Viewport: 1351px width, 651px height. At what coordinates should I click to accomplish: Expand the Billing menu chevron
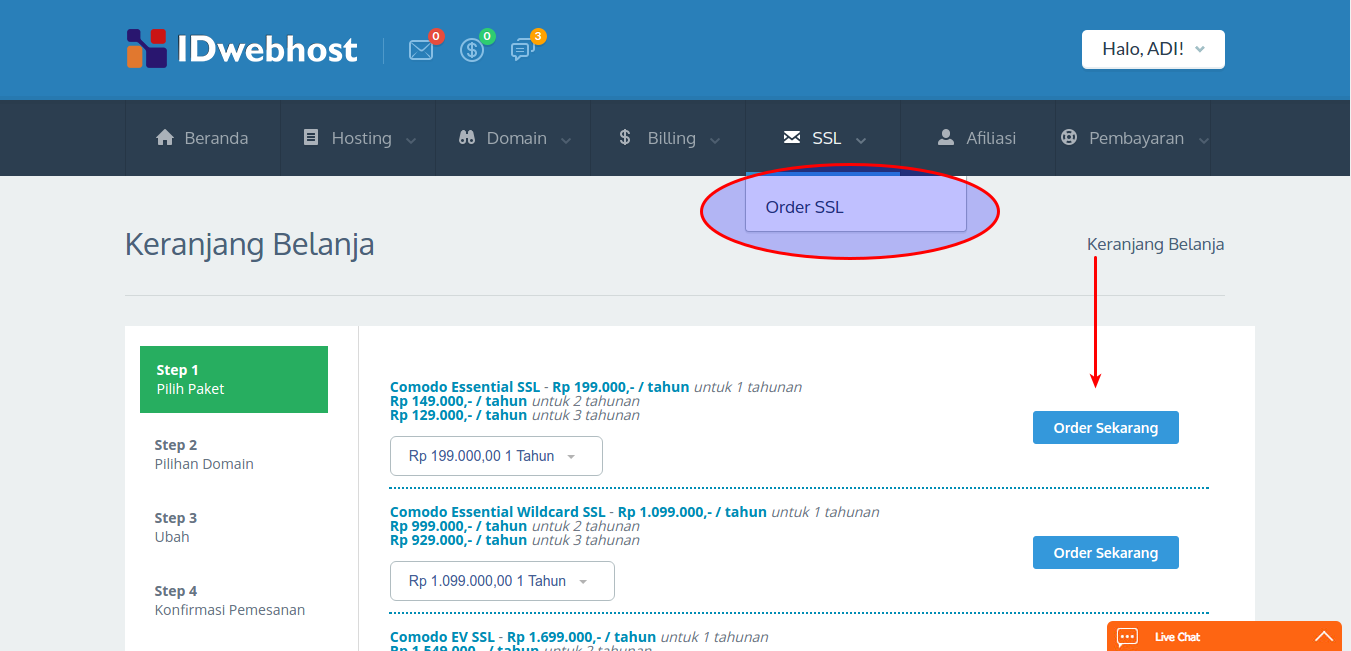715,140
